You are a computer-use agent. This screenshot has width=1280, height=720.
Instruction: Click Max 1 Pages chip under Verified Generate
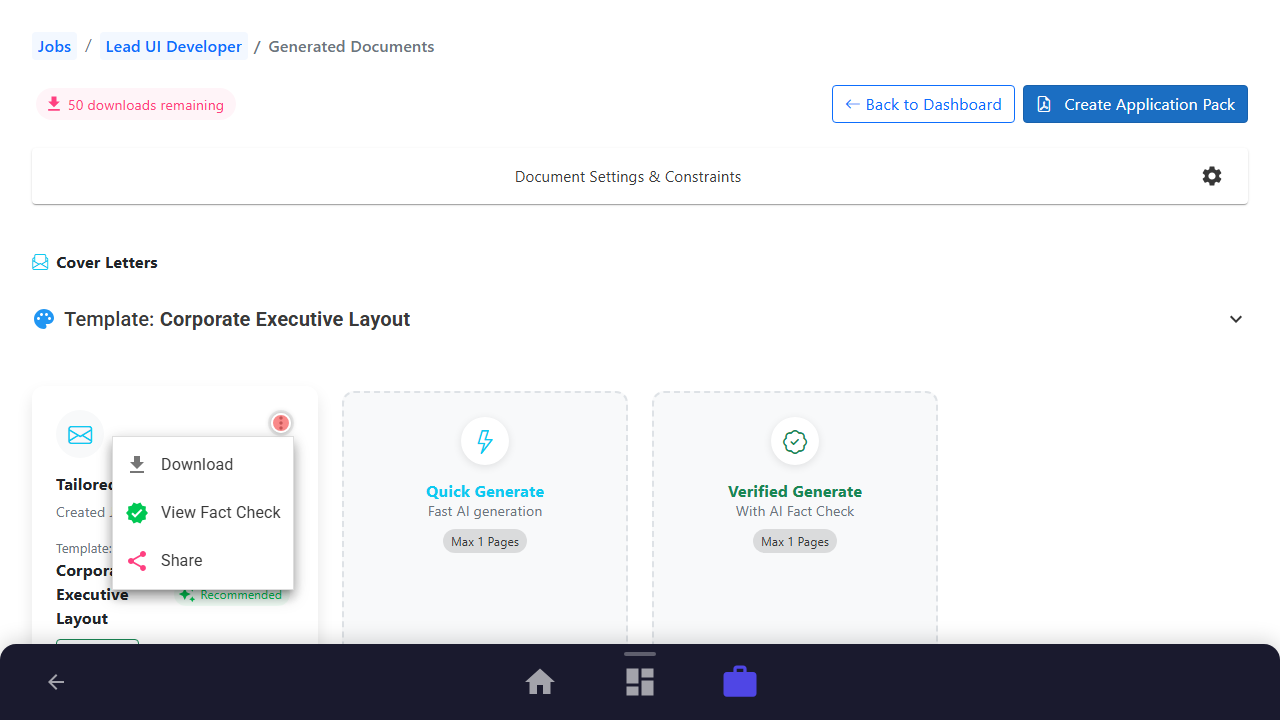click(x=795, y=541)
